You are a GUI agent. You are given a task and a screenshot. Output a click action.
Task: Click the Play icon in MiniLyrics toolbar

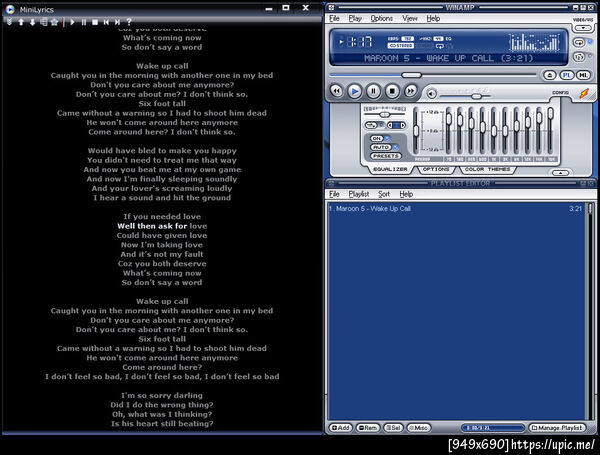coord(72,22)
